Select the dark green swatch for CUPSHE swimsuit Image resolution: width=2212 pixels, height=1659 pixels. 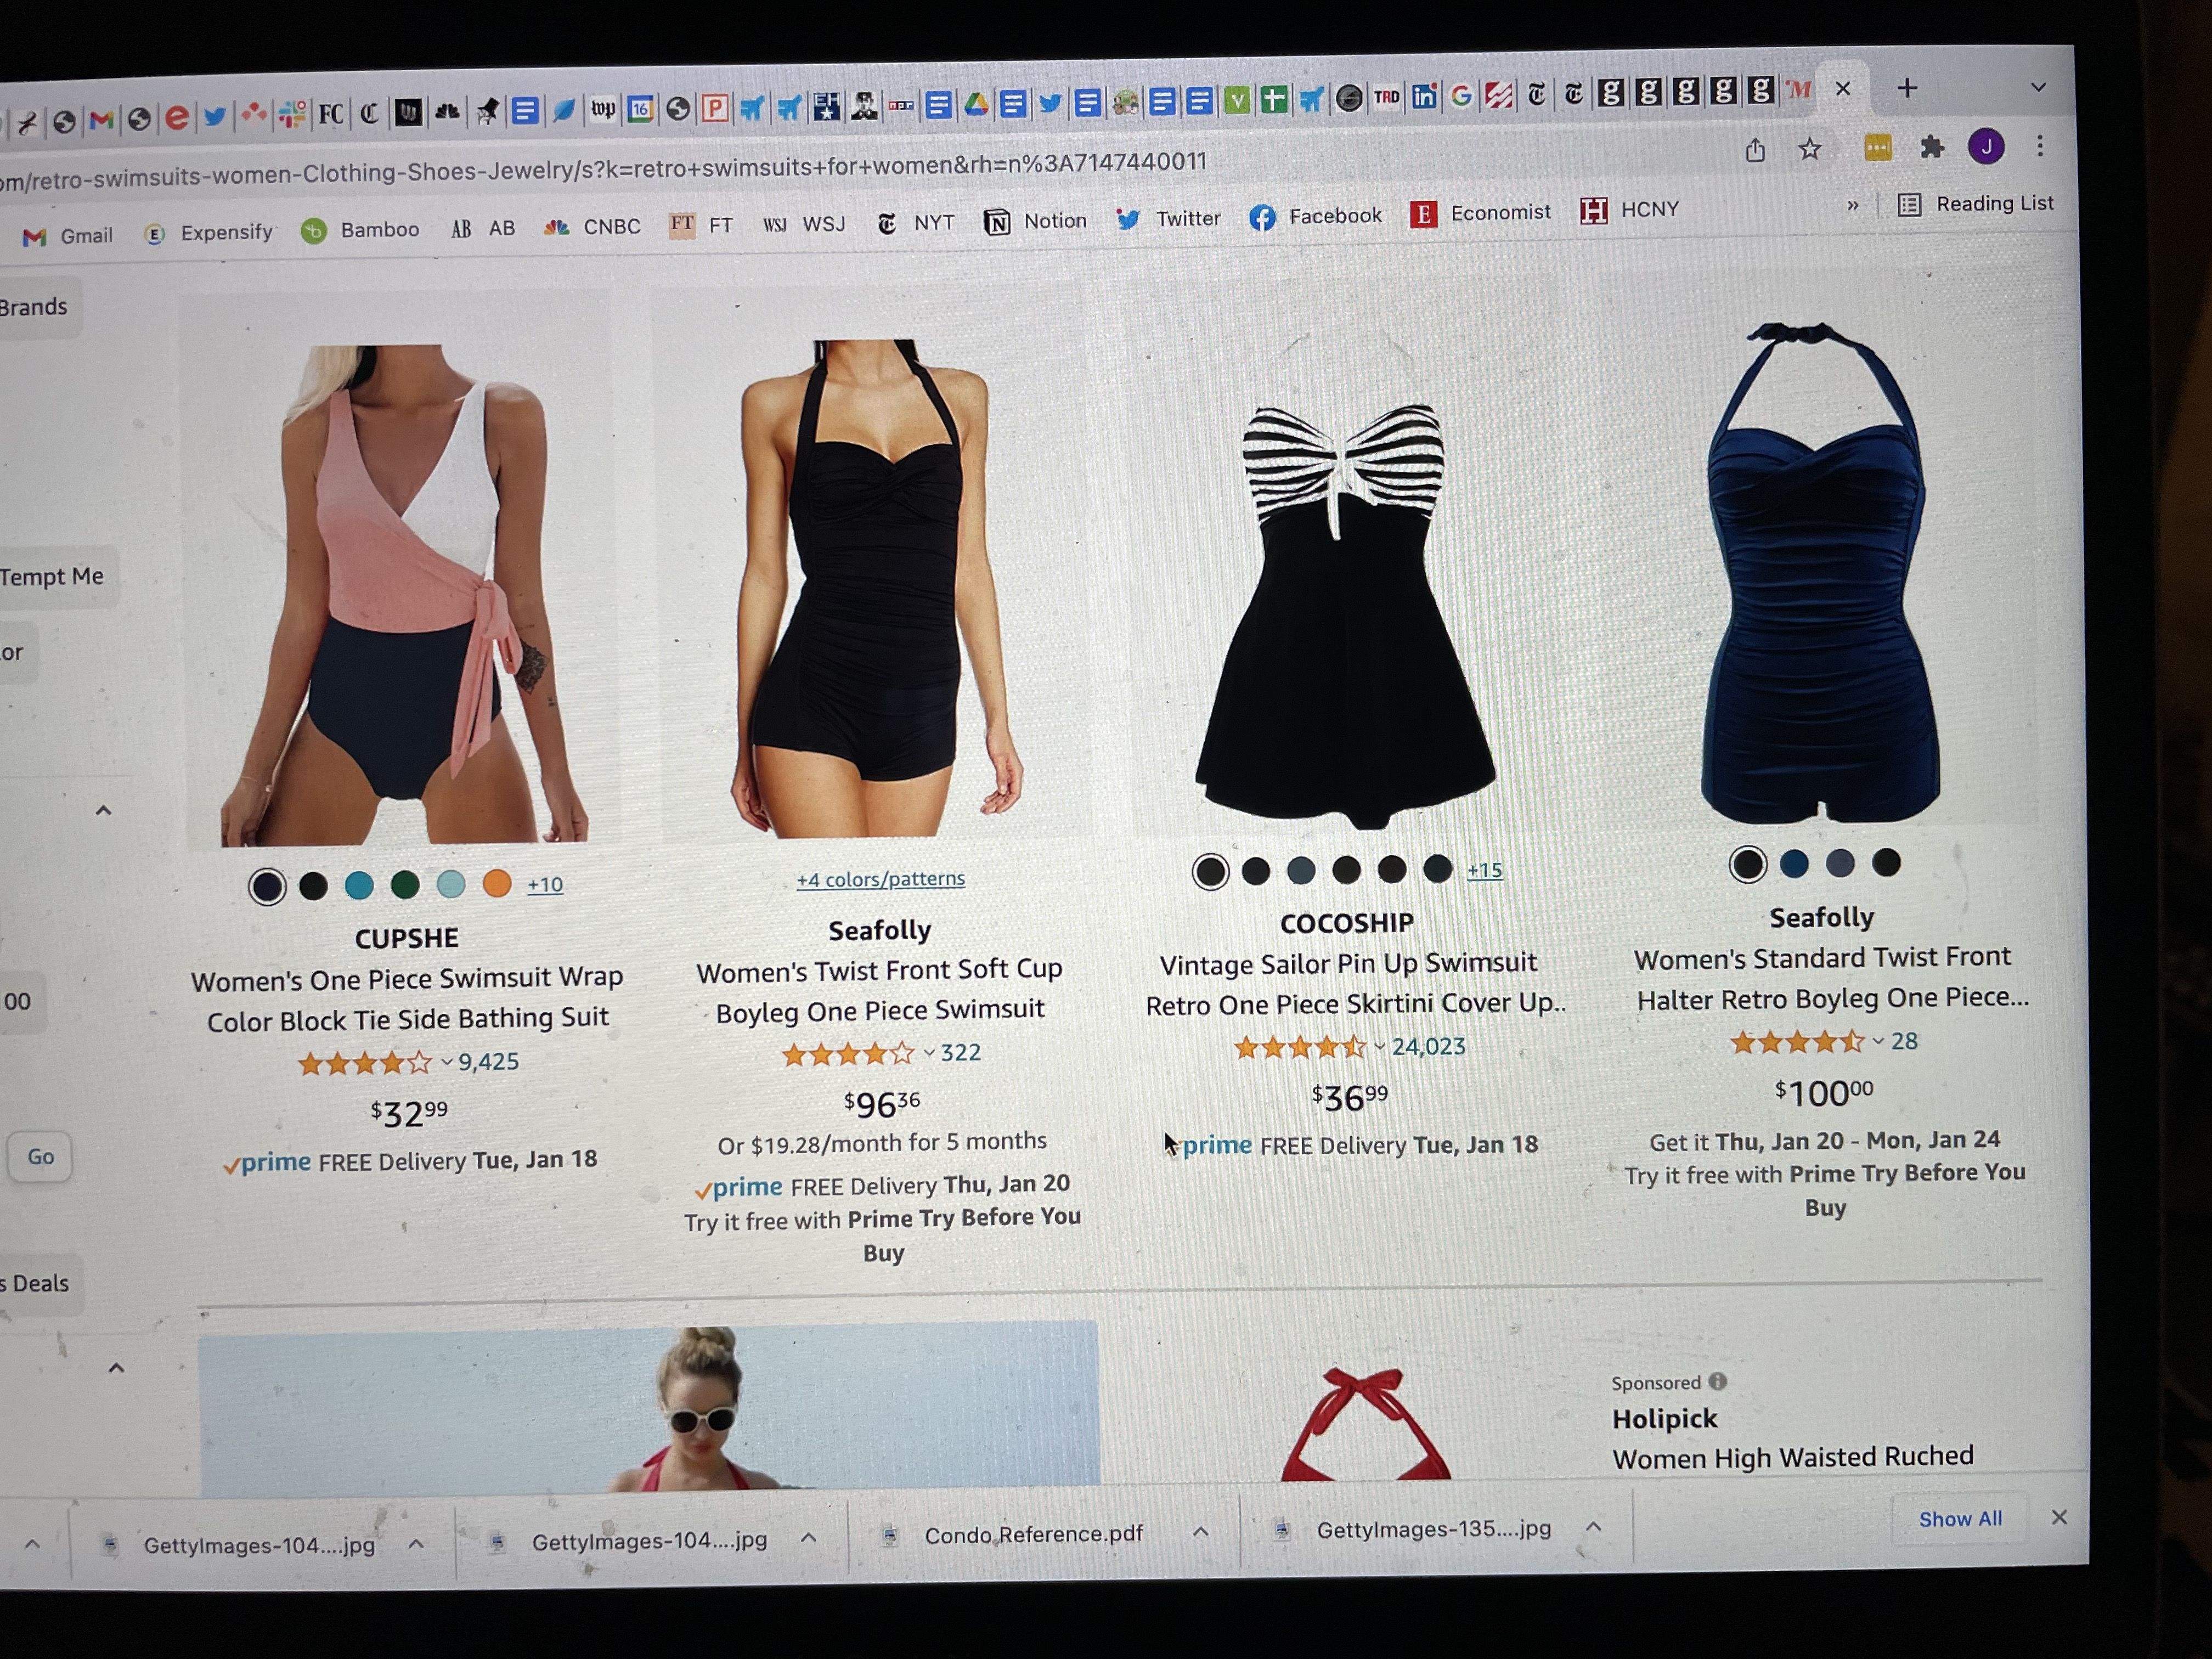pyautogui.click(x=405, y=885)
